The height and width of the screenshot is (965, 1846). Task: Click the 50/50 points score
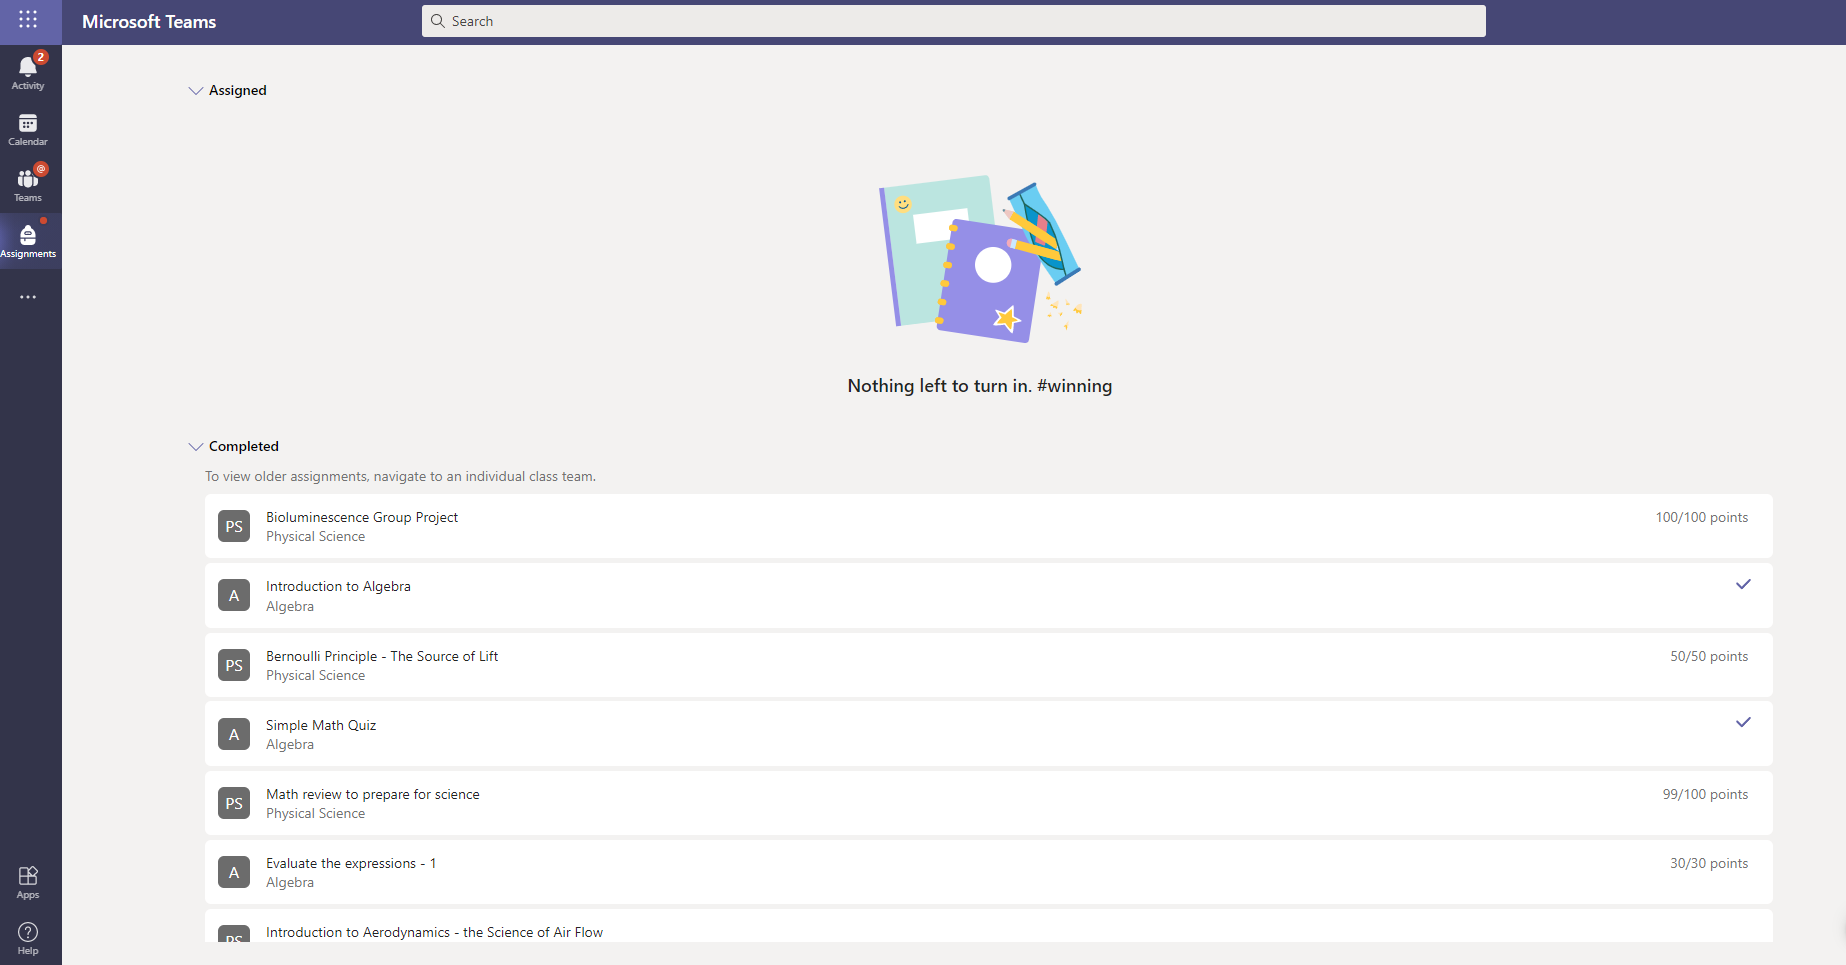pos(1709,656)
